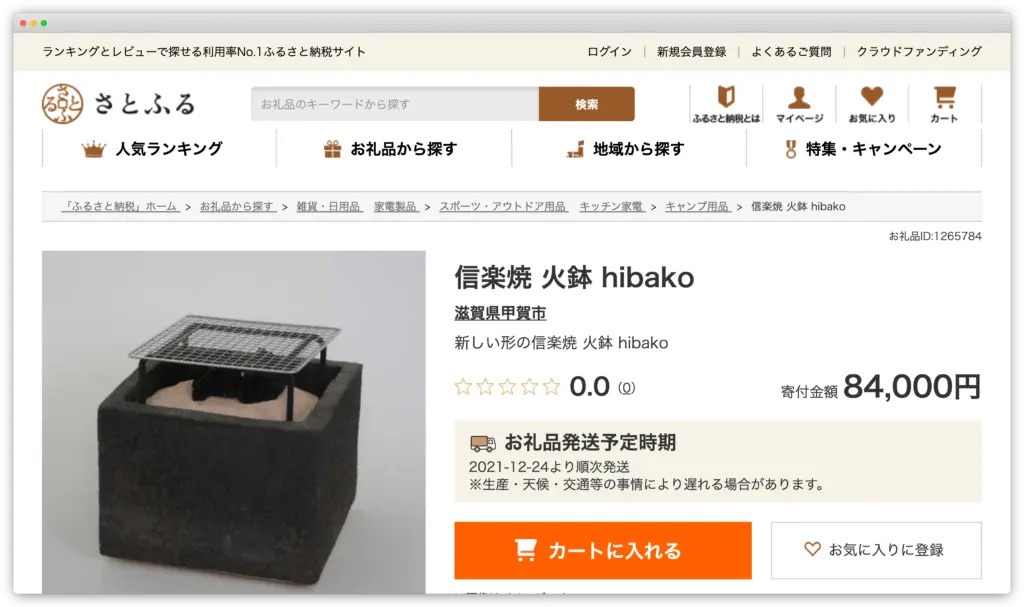The image size is (1024, 607).
Task: Click the medal icon beside 特集・キャンペーン
Action: click(x=791, y=150)
